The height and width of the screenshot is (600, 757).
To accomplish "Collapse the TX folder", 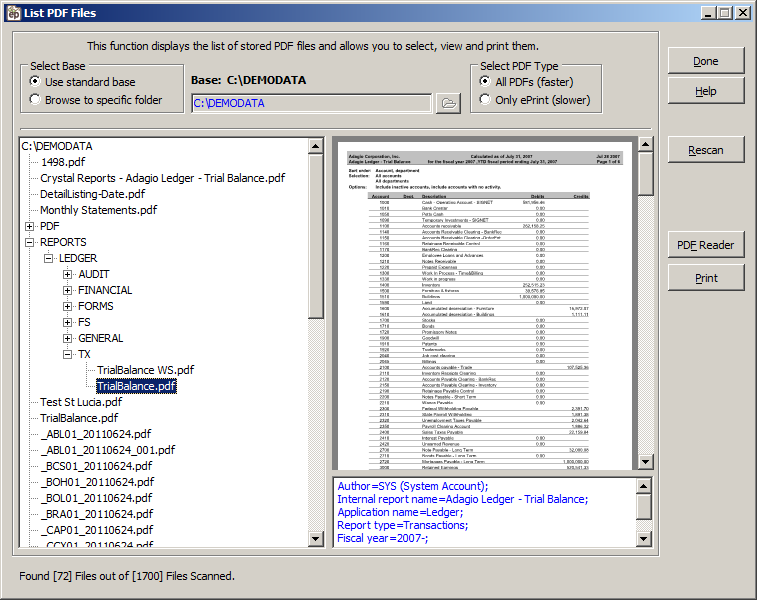I will (68, 354).
